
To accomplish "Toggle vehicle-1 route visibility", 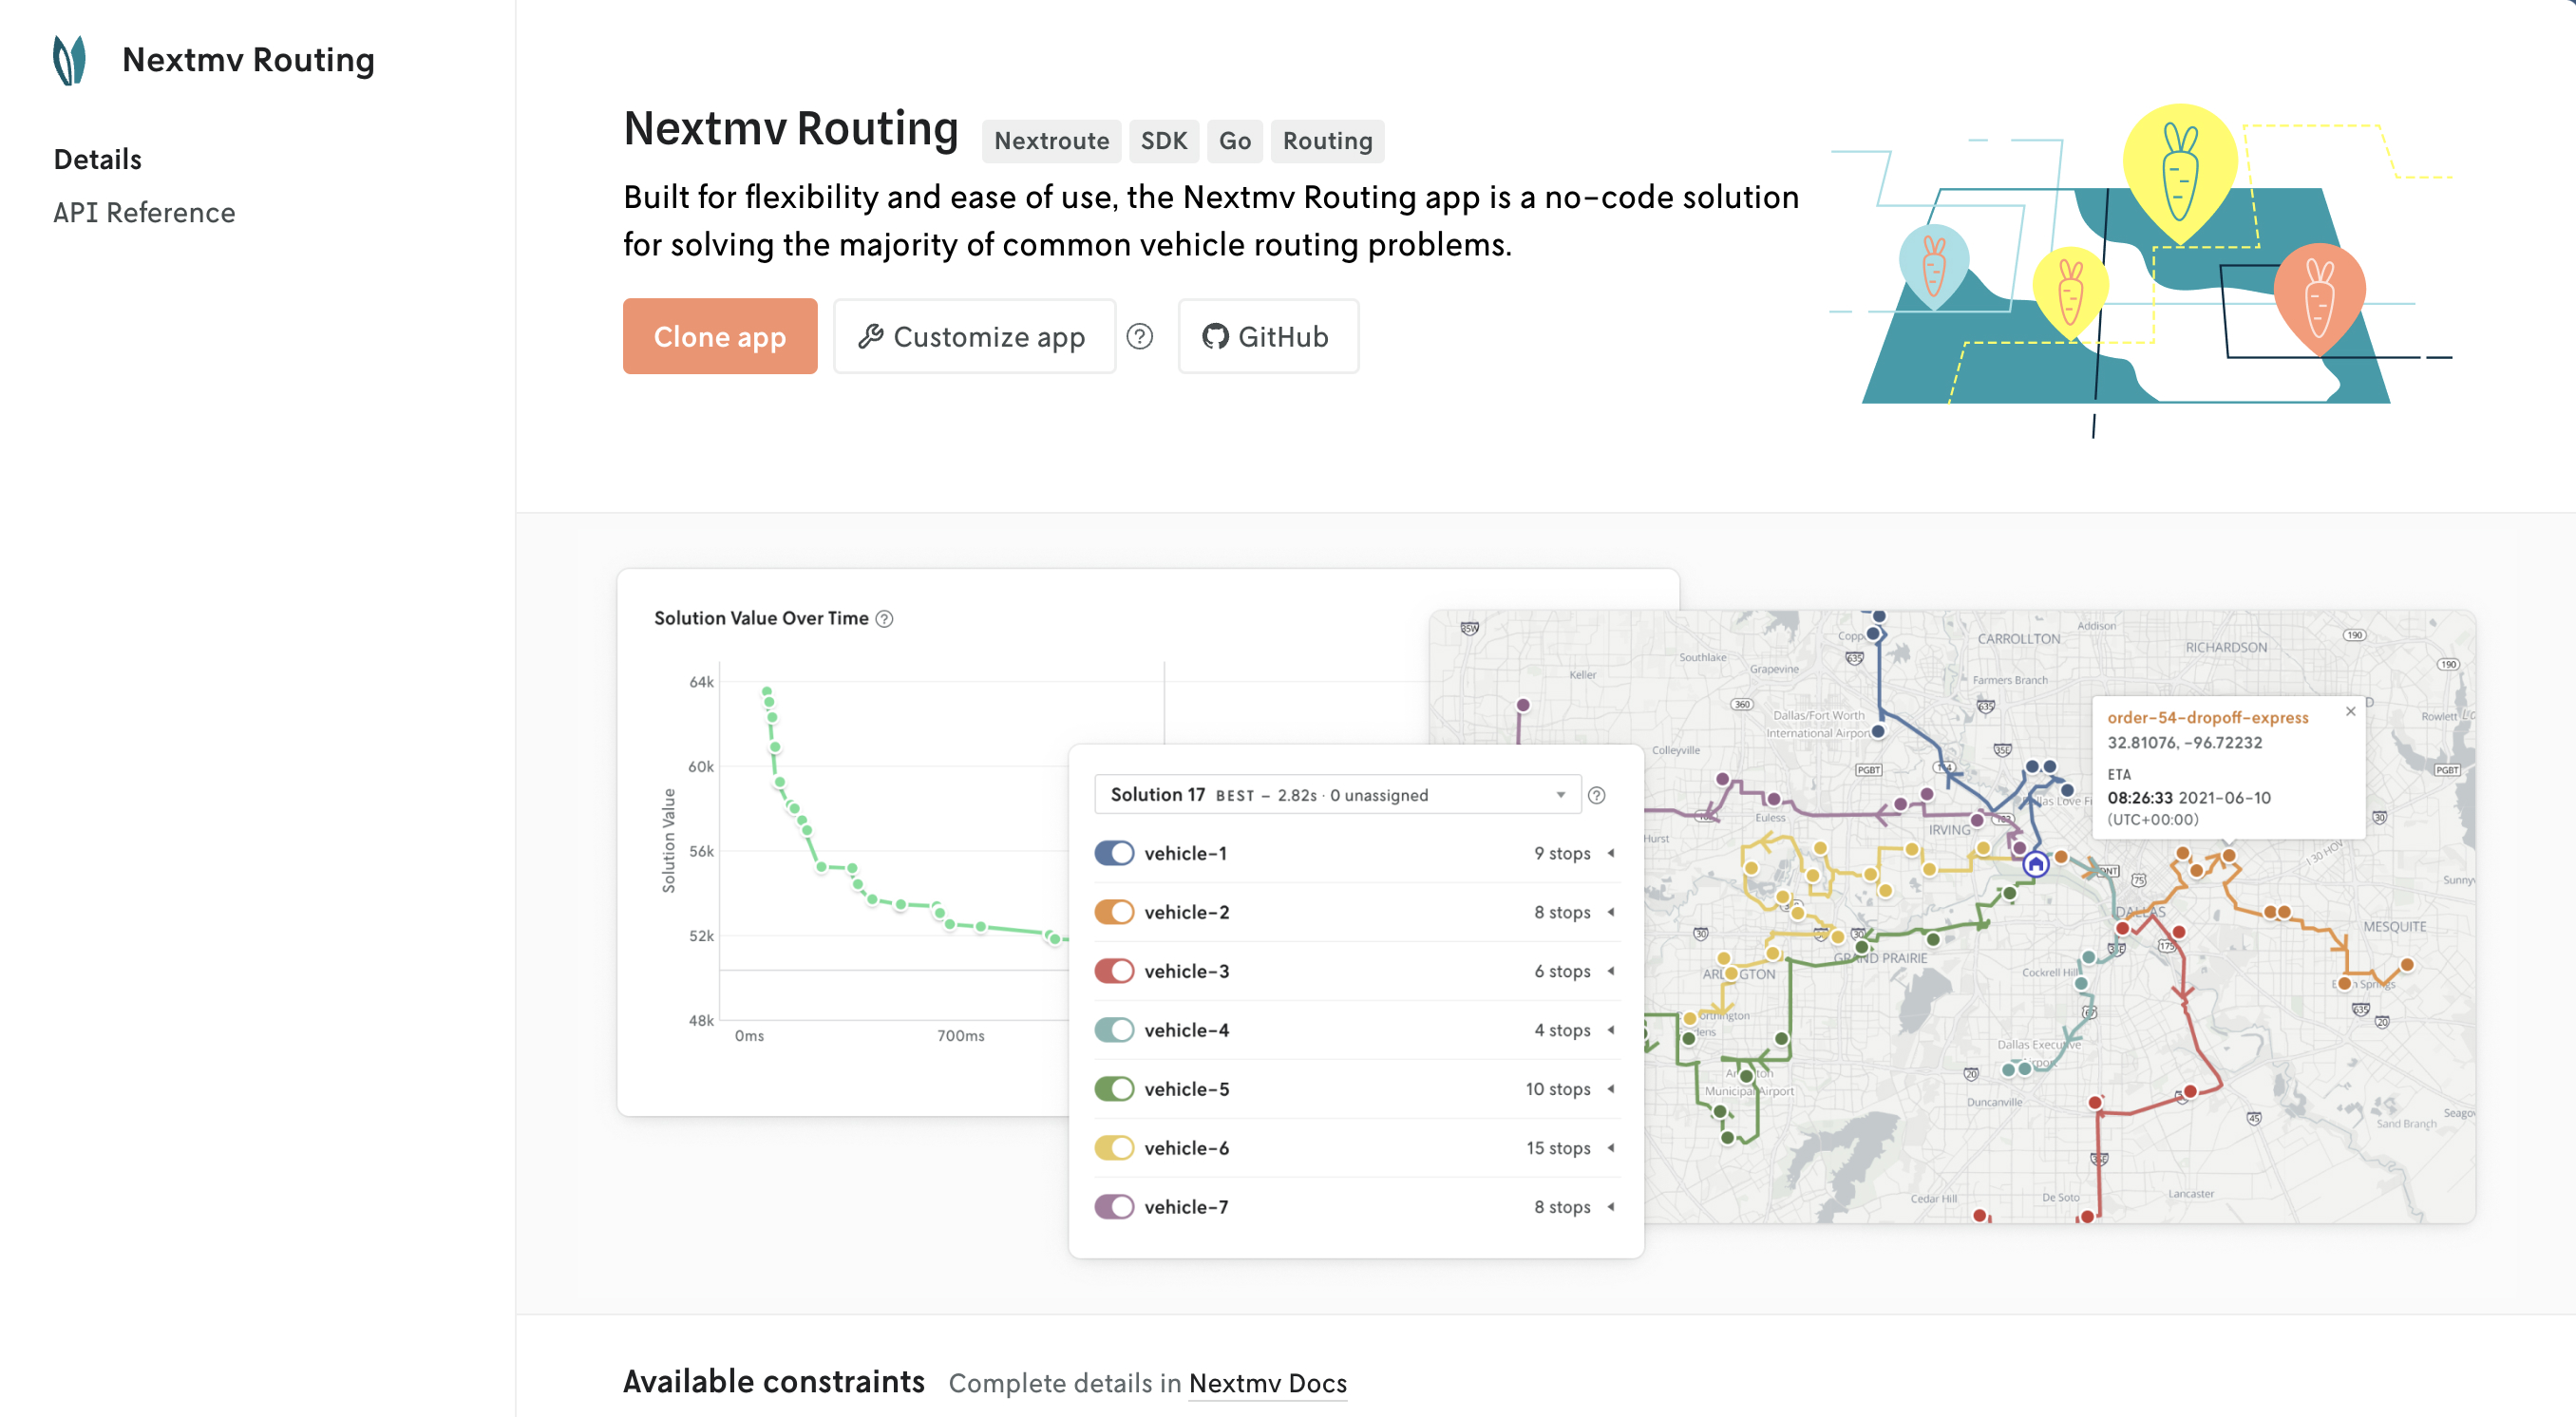I will [1113, 853].
